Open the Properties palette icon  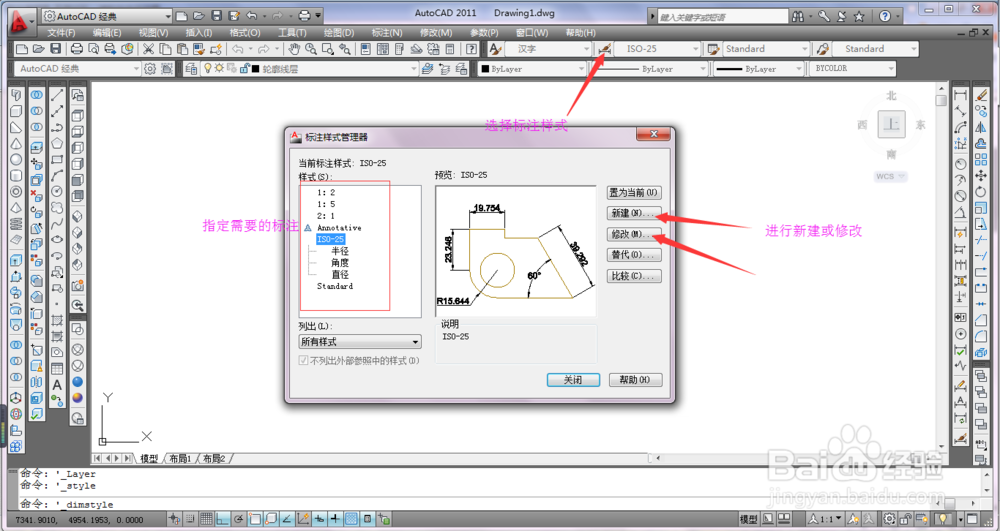[365, 48]
